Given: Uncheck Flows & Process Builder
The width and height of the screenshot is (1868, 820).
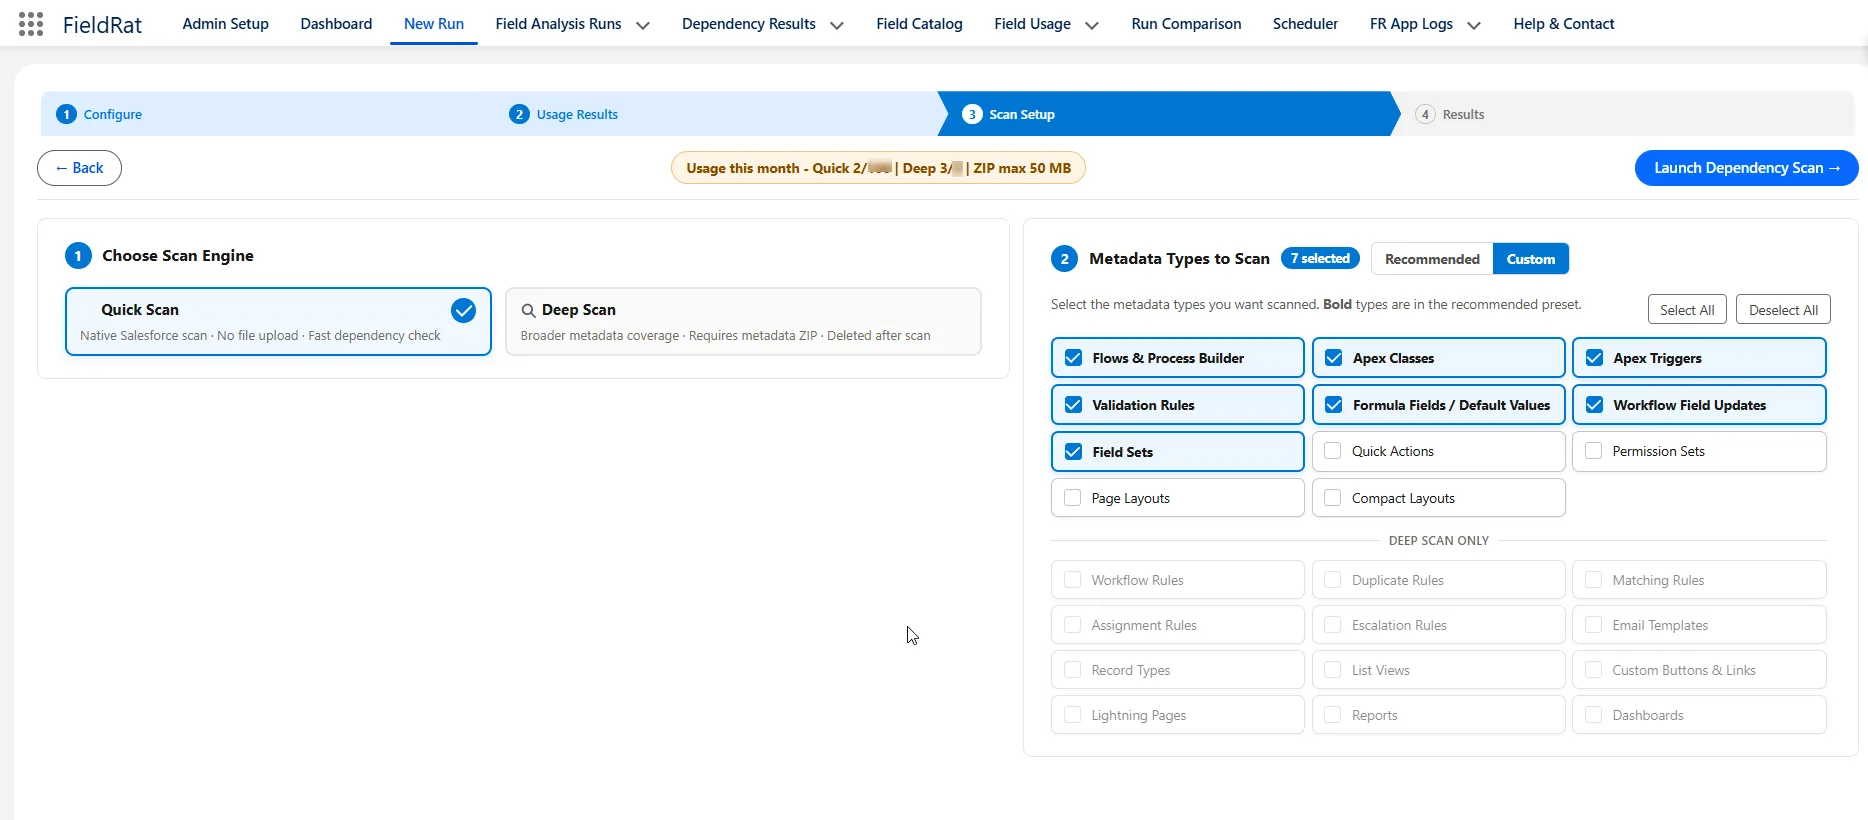Looking at the screenshot, I should coord(1073,358).
